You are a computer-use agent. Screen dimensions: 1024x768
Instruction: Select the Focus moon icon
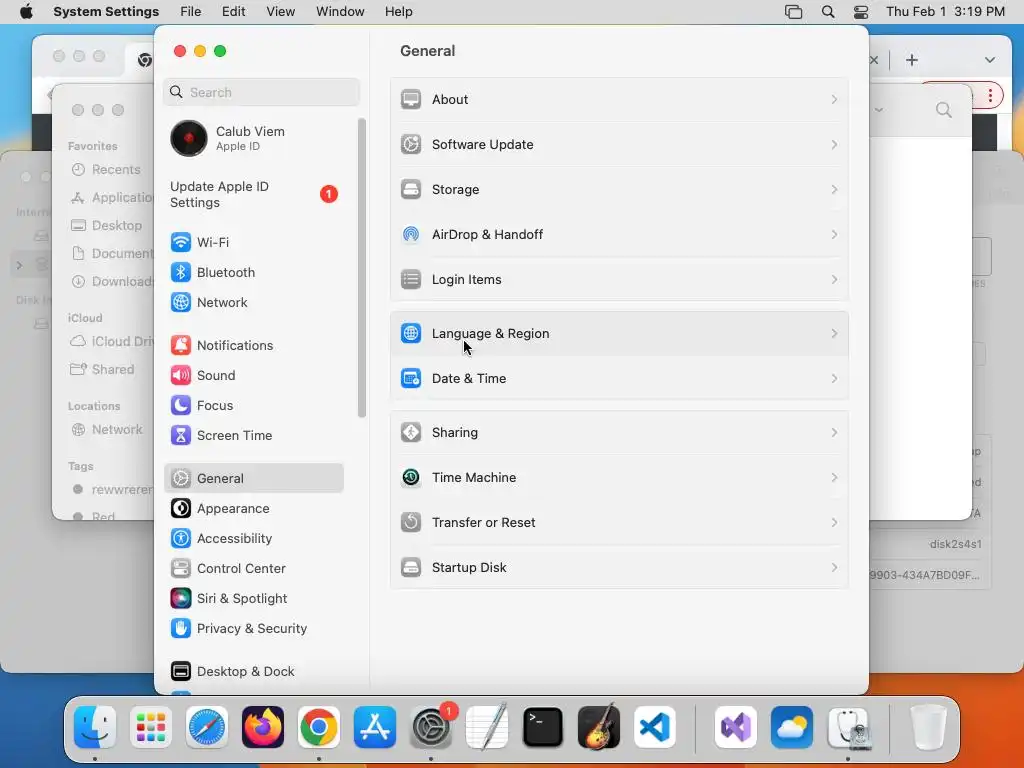[181, 406]
